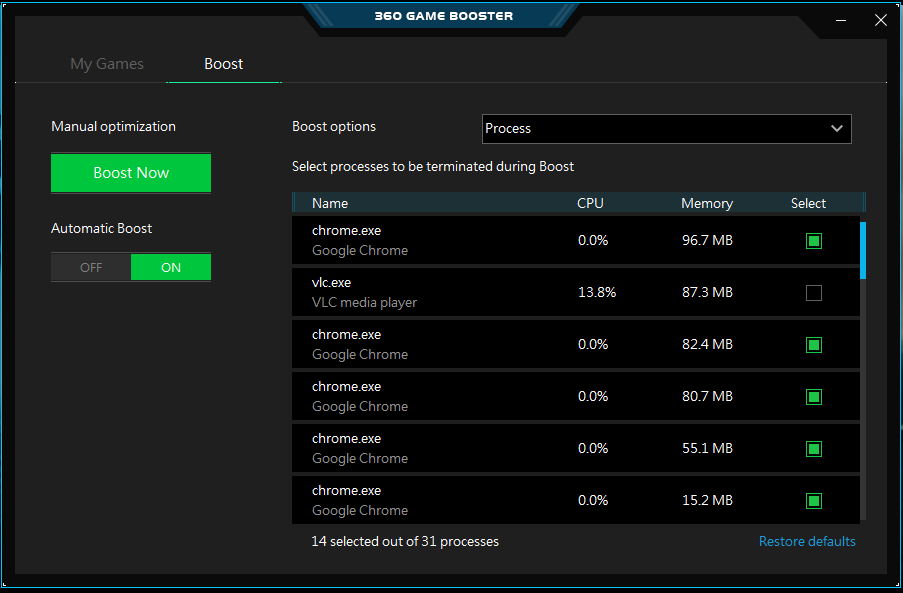Click the Manual optimization label
Screen dimensions: 903x593
point(113,126)
